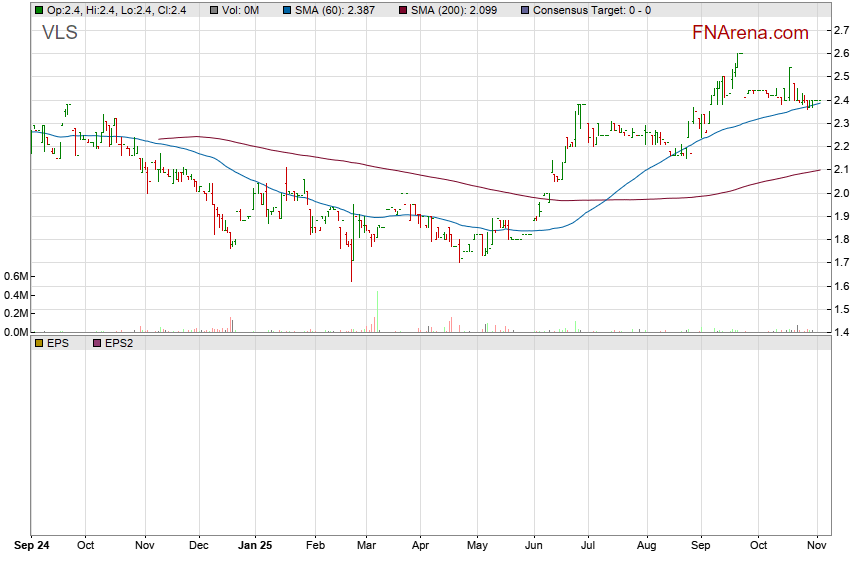The width and height of the screenshot is (859, 566).
Task: Select the EPS2 label in lower panel
Action: click(118, 343)
